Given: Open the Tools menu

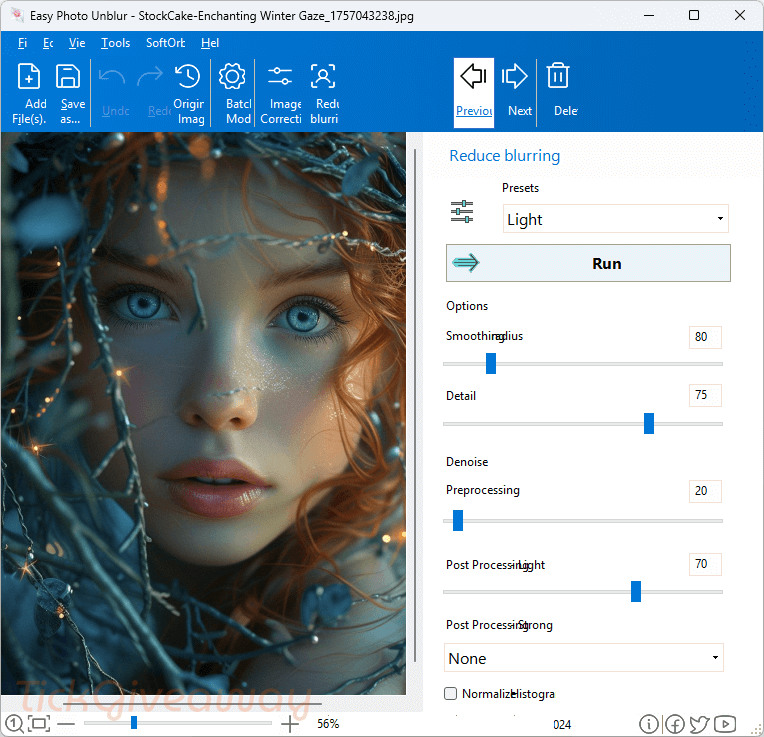Looking at the screenshot, I should click(115, 43).
